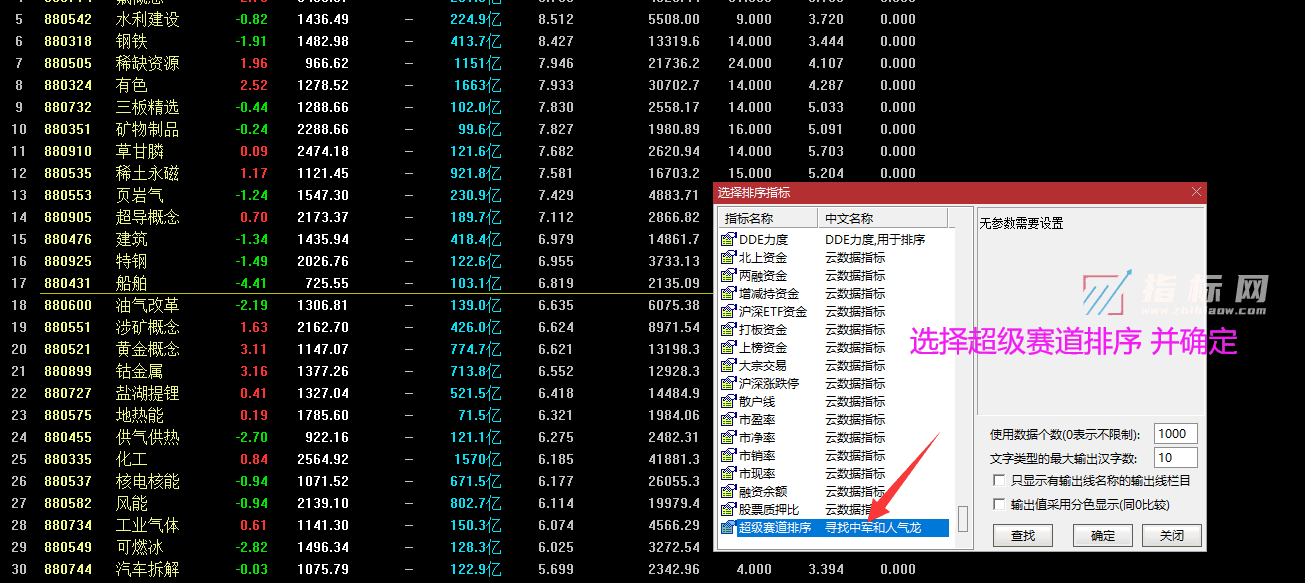1305x583 pixels.
Task: Click the icon beside 融资余额 indicator
Action: pos(728,492)
